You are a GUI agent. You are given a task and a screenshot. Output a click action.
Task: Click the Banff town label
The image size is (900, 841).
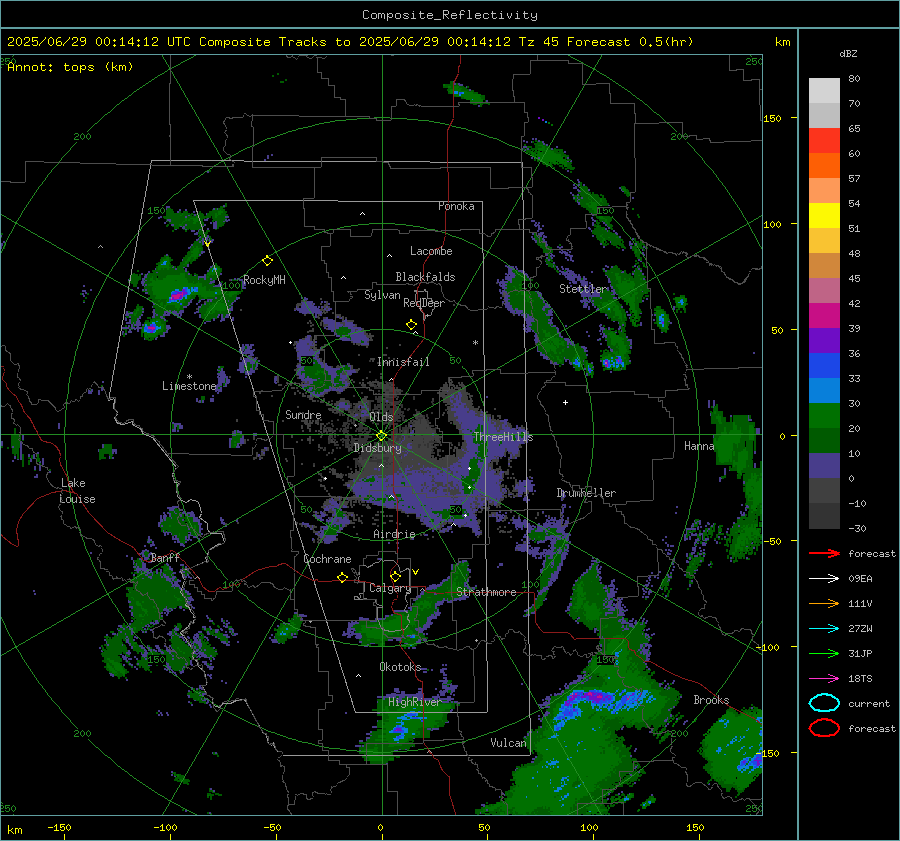pyautogui.click(x=165, y=557)
